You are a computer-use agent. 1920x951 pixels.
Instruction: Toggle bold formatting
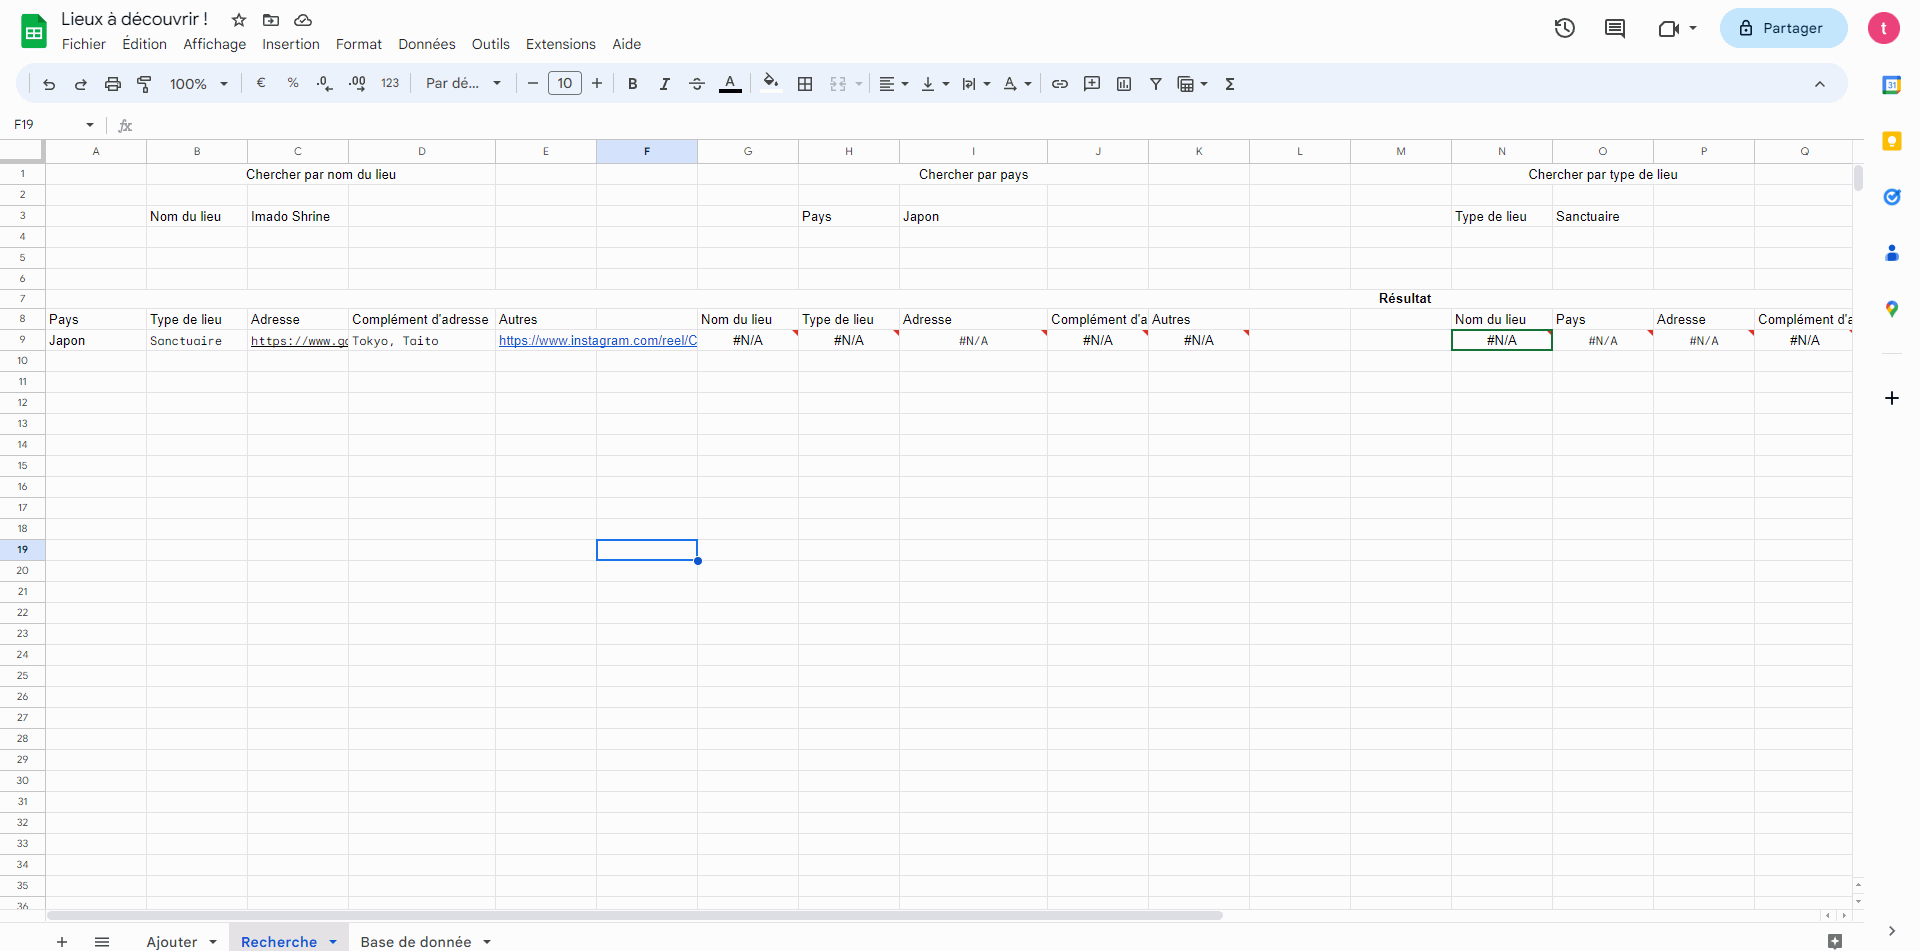pyautogui.click(x=633, y=84)
